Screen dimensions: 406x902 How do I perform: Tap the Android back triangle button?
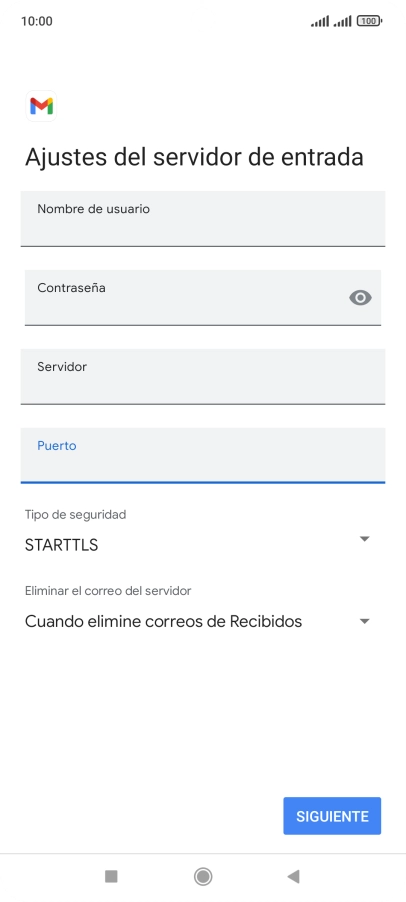[x=293, y=876]
